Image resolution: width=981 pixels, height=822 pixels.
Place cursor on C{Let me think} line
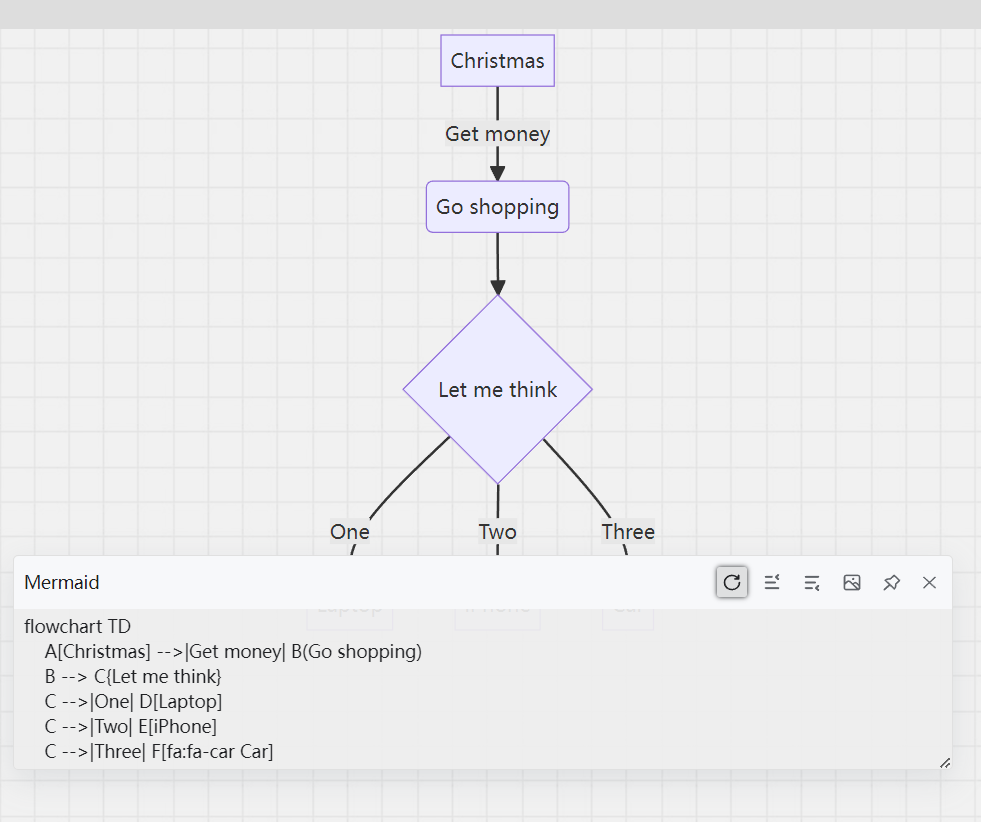(x=133, y=676)
